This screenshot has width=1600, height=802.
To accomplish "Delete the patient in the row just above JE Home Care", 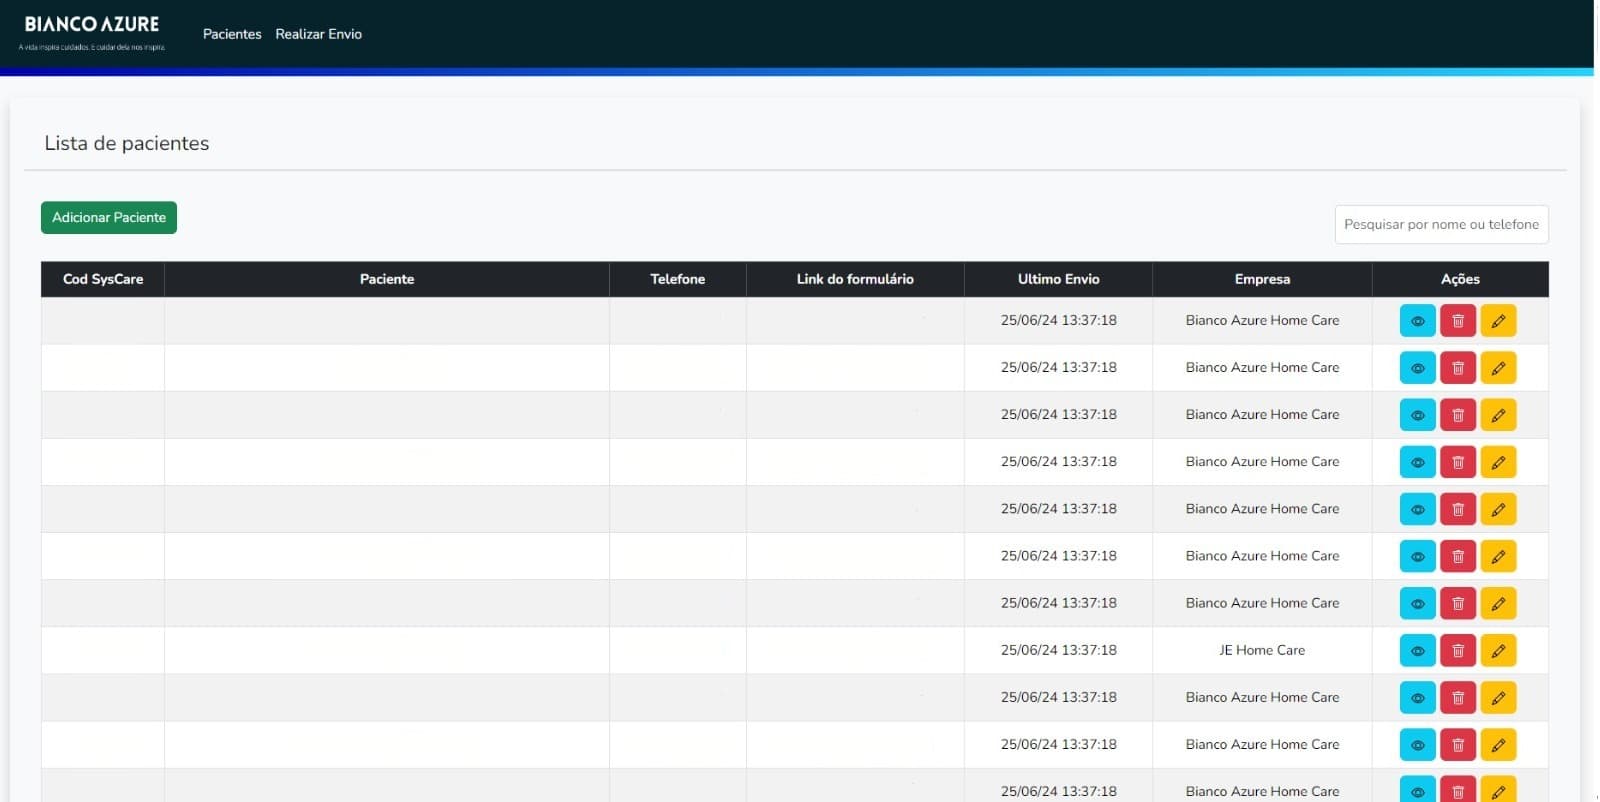I will [x=1458, y=603].
